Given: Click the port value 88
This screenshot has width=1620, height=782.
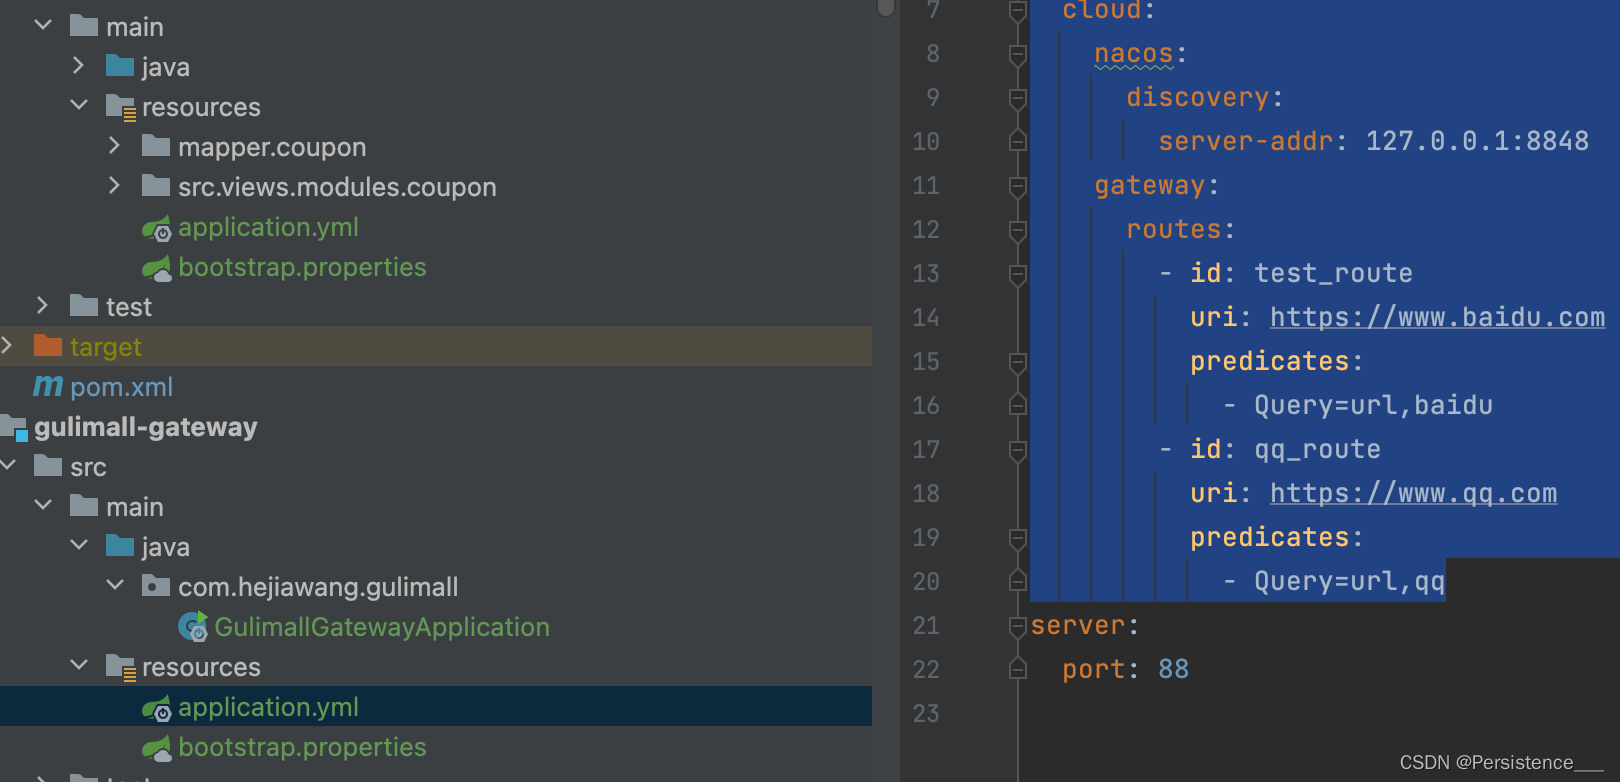Looking at the screenshot, I should coord(1174,669).
